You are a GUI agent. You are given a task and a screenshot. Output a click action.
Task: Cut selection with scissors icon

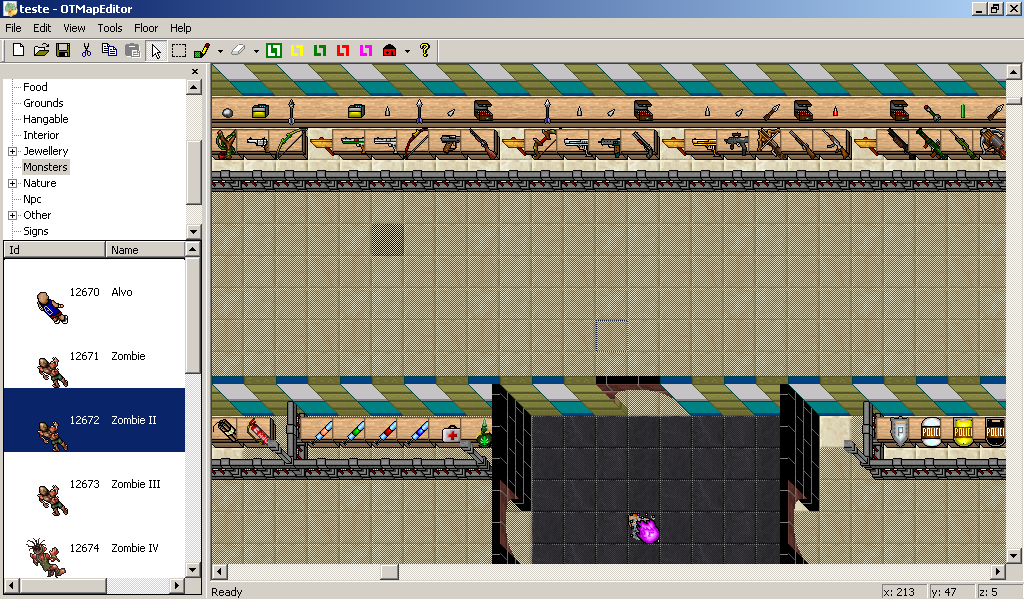click(86, 50)
